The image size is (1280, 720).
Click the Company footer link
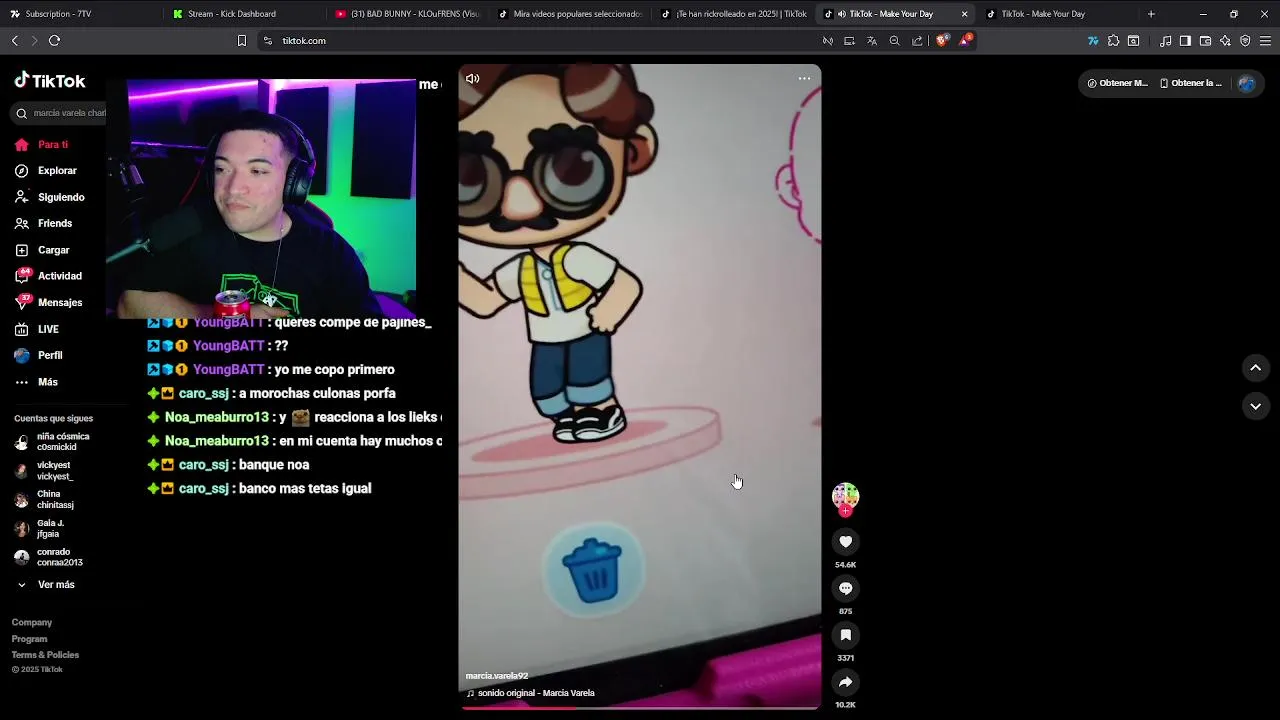pyautogui.click(x=32, y=622)
